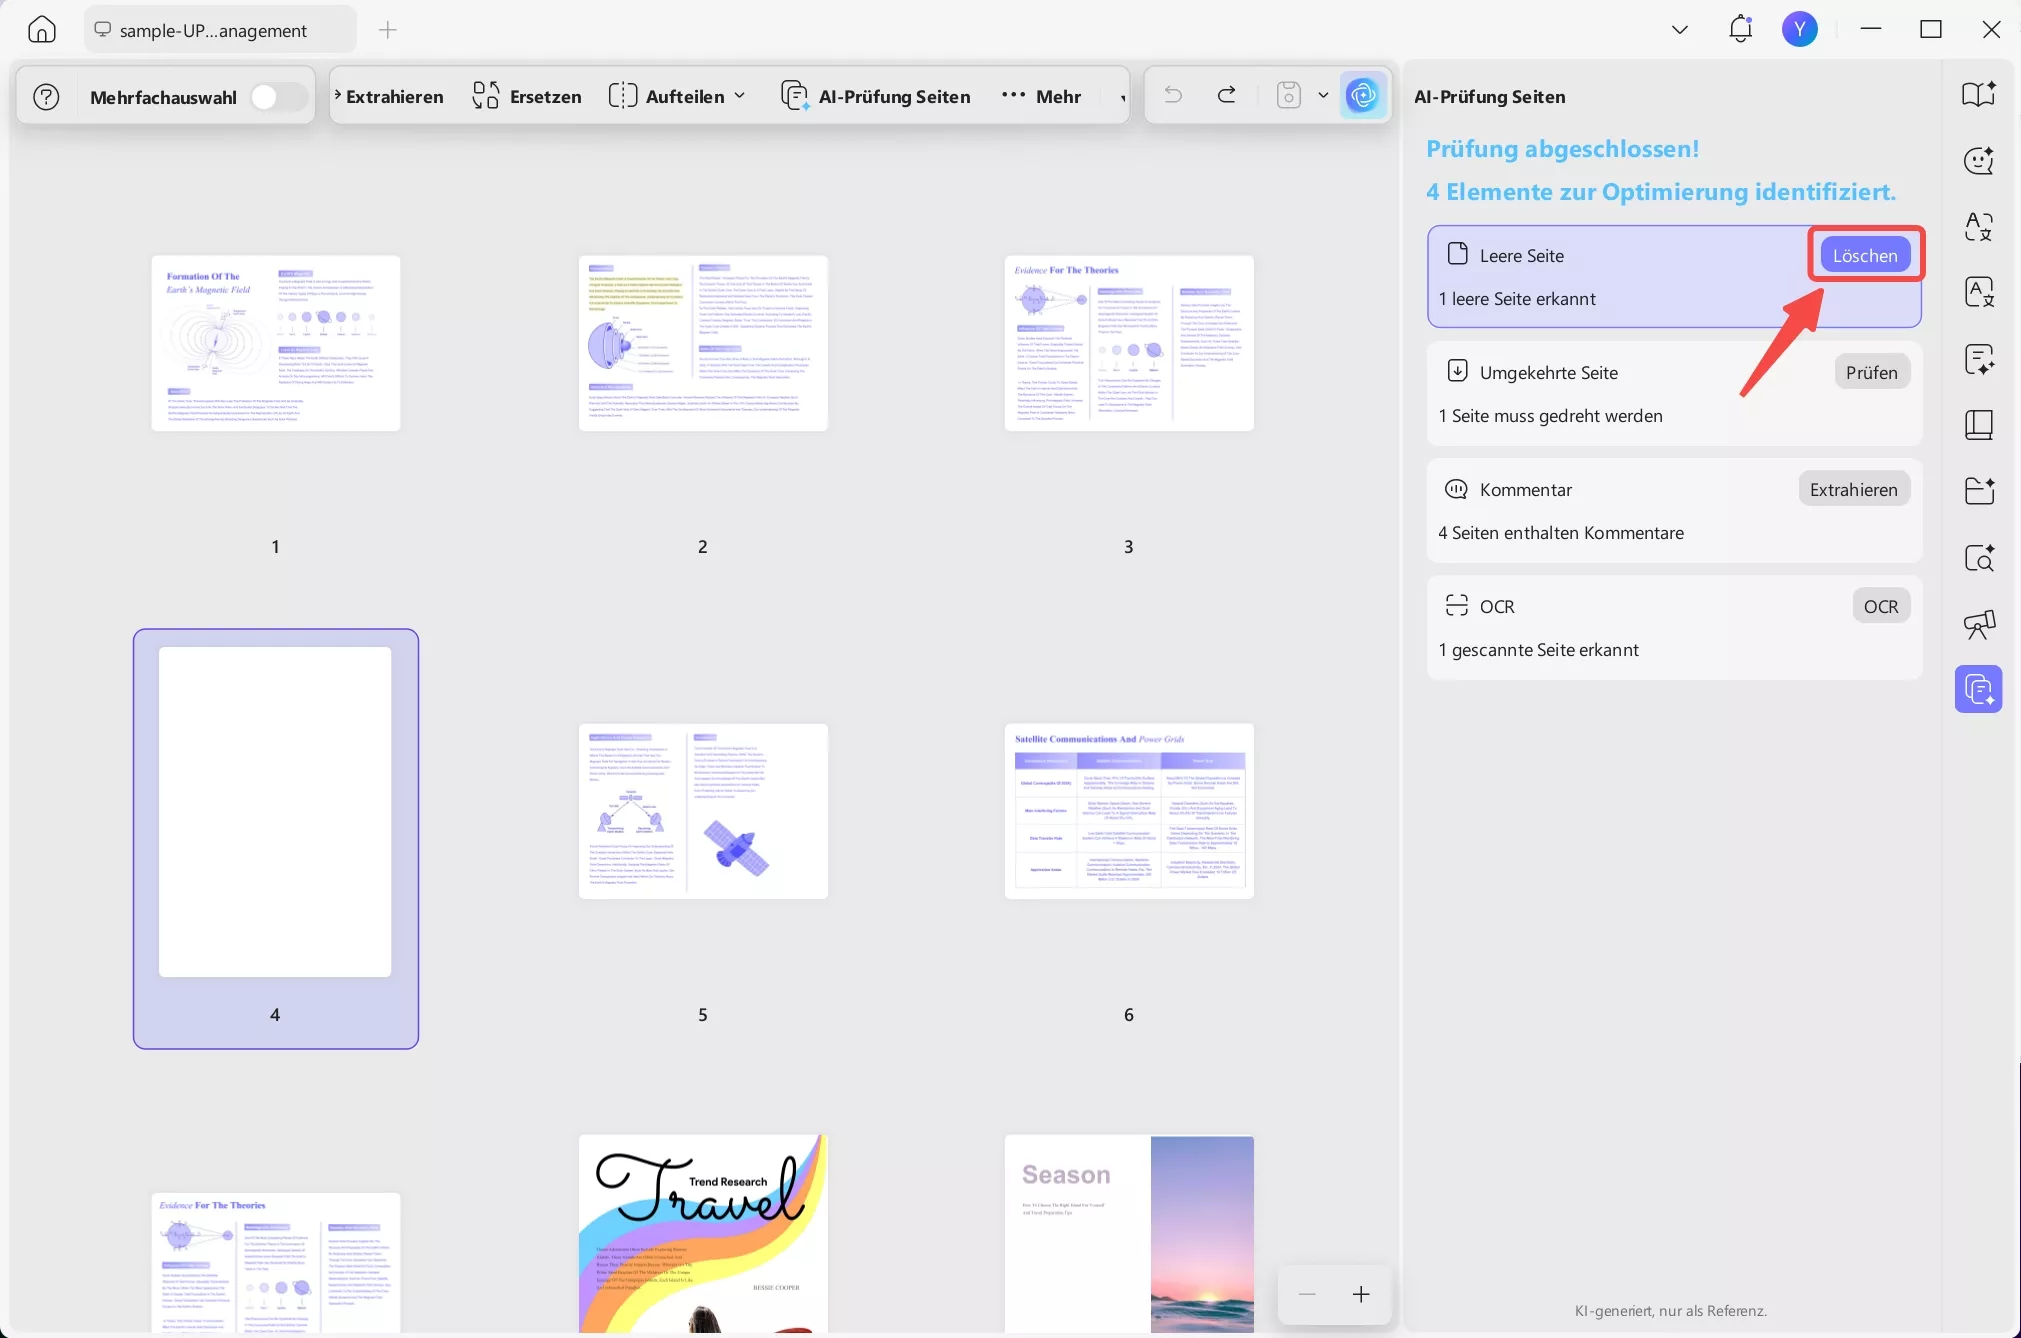Click the AI assistant icon in toolbar

(x=1362, y=96)
